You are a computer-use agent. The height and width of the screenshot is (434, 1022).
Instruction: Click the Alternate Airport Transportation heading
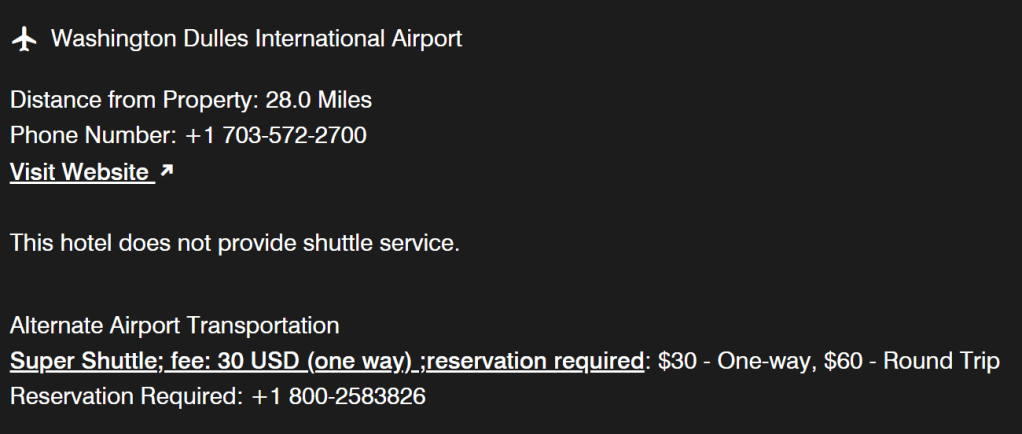[174, 326]
